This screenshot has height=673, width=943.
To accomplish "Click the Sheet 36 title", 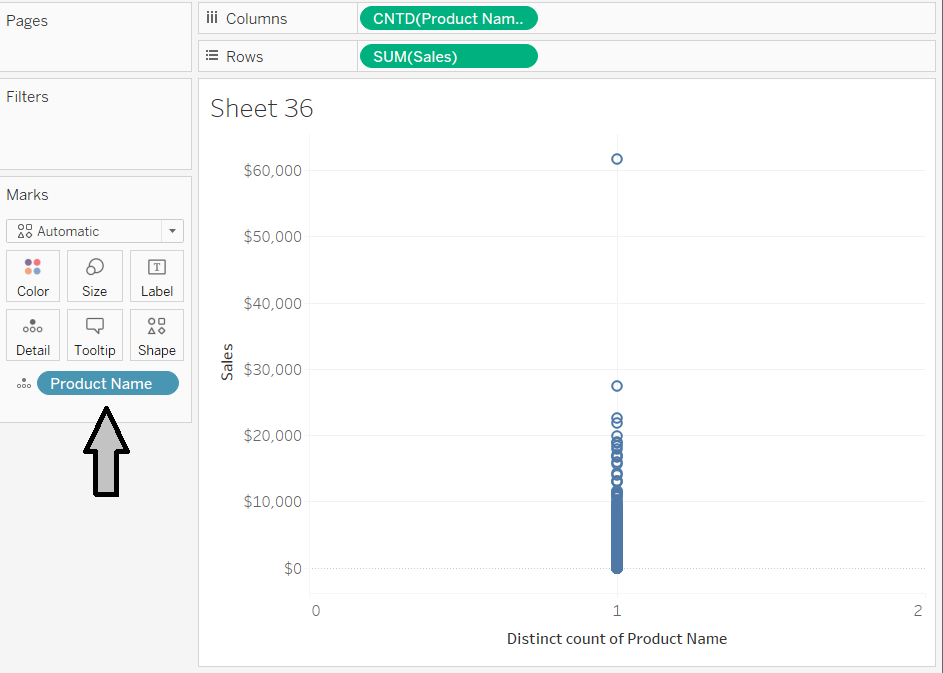I will [262, 108].
